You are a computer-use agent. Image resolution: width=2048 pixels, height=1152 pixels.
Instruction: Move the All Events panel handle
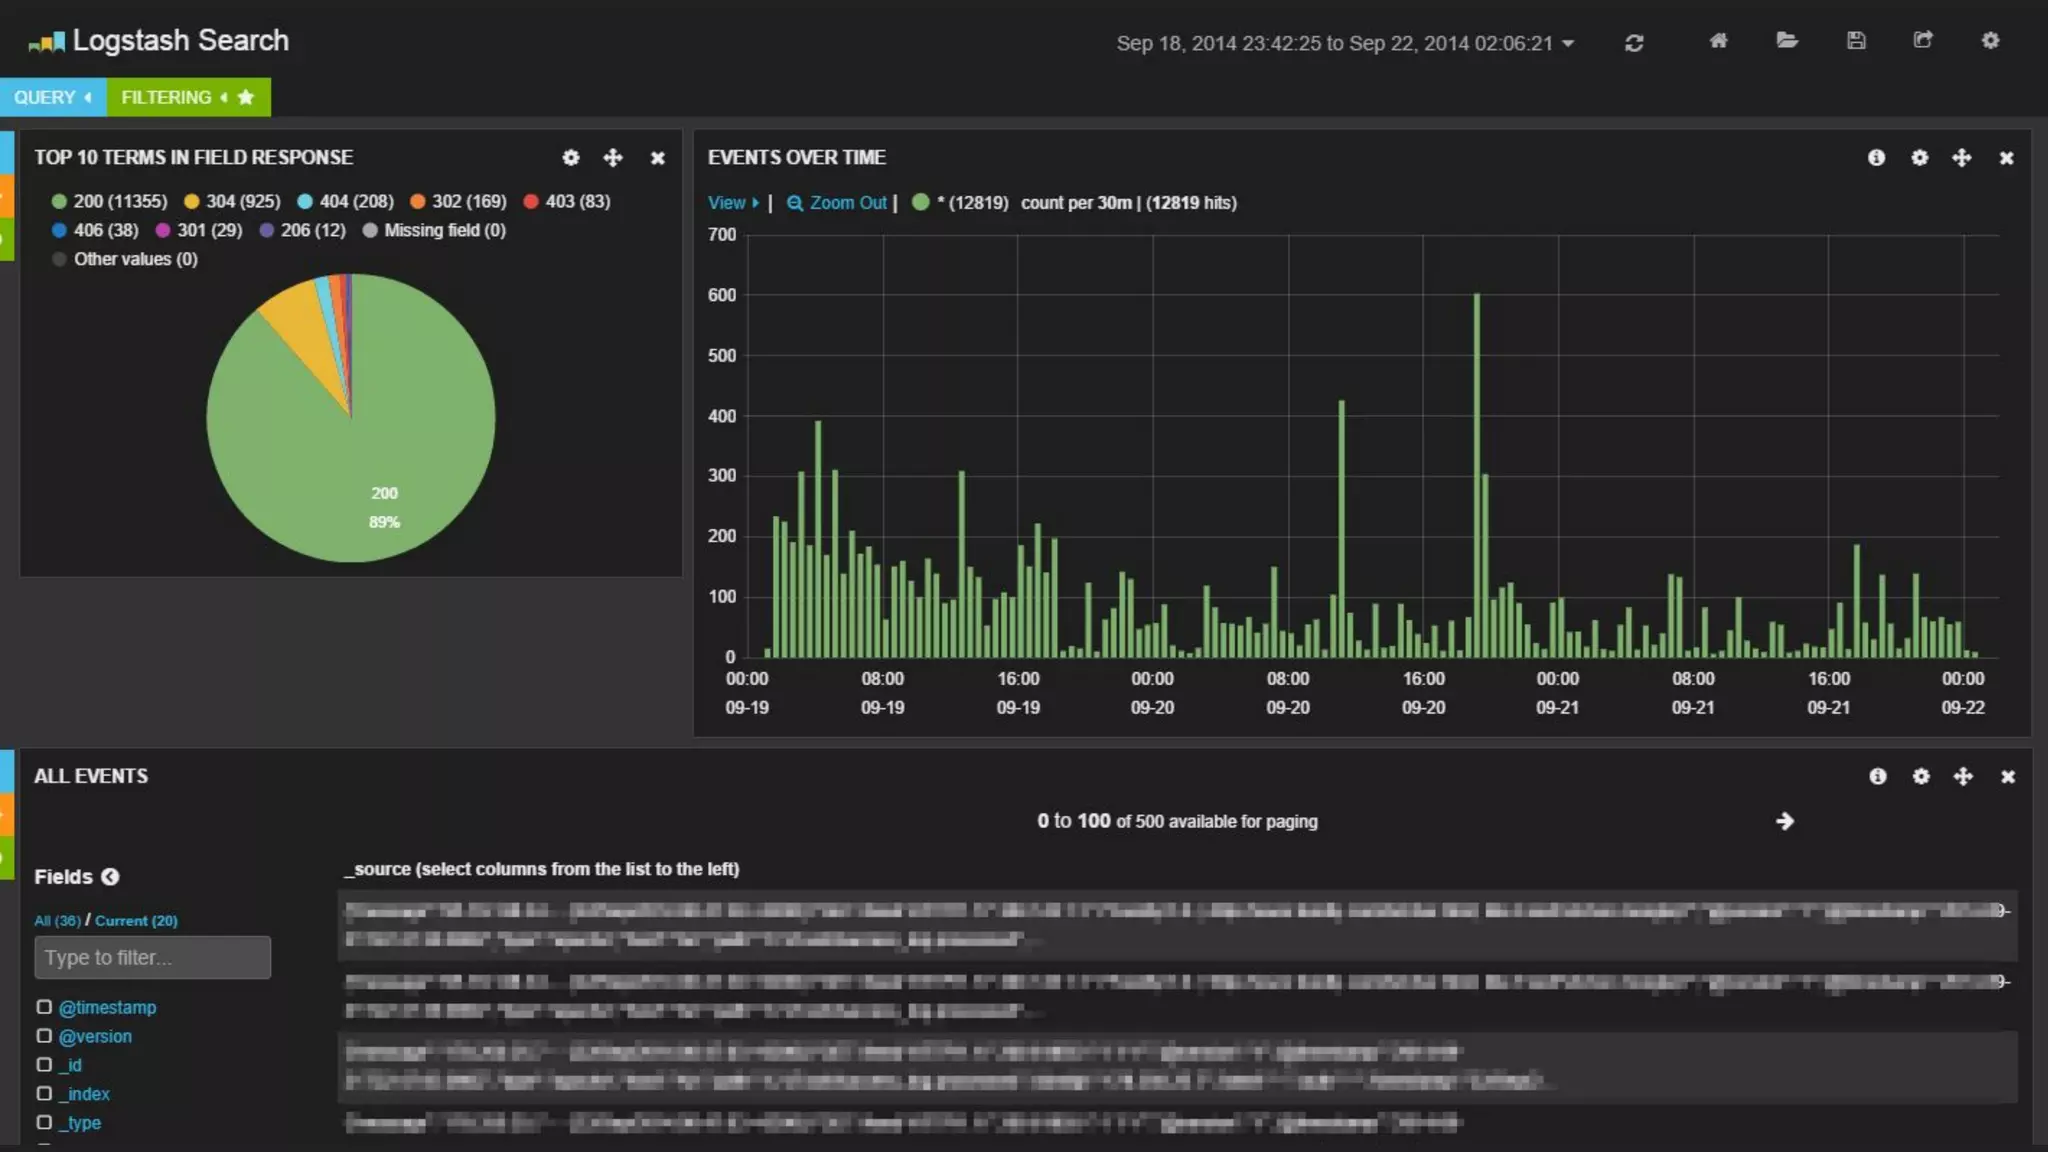point(1963,777)
